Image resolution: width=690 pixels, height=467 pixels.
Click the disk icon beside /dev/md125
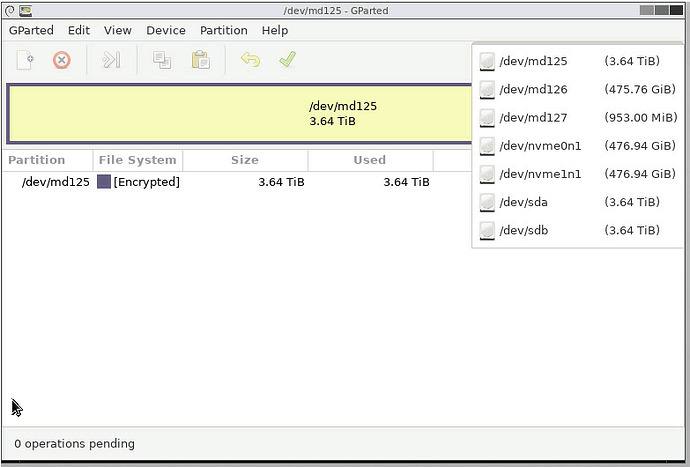[x=487, y=61]
